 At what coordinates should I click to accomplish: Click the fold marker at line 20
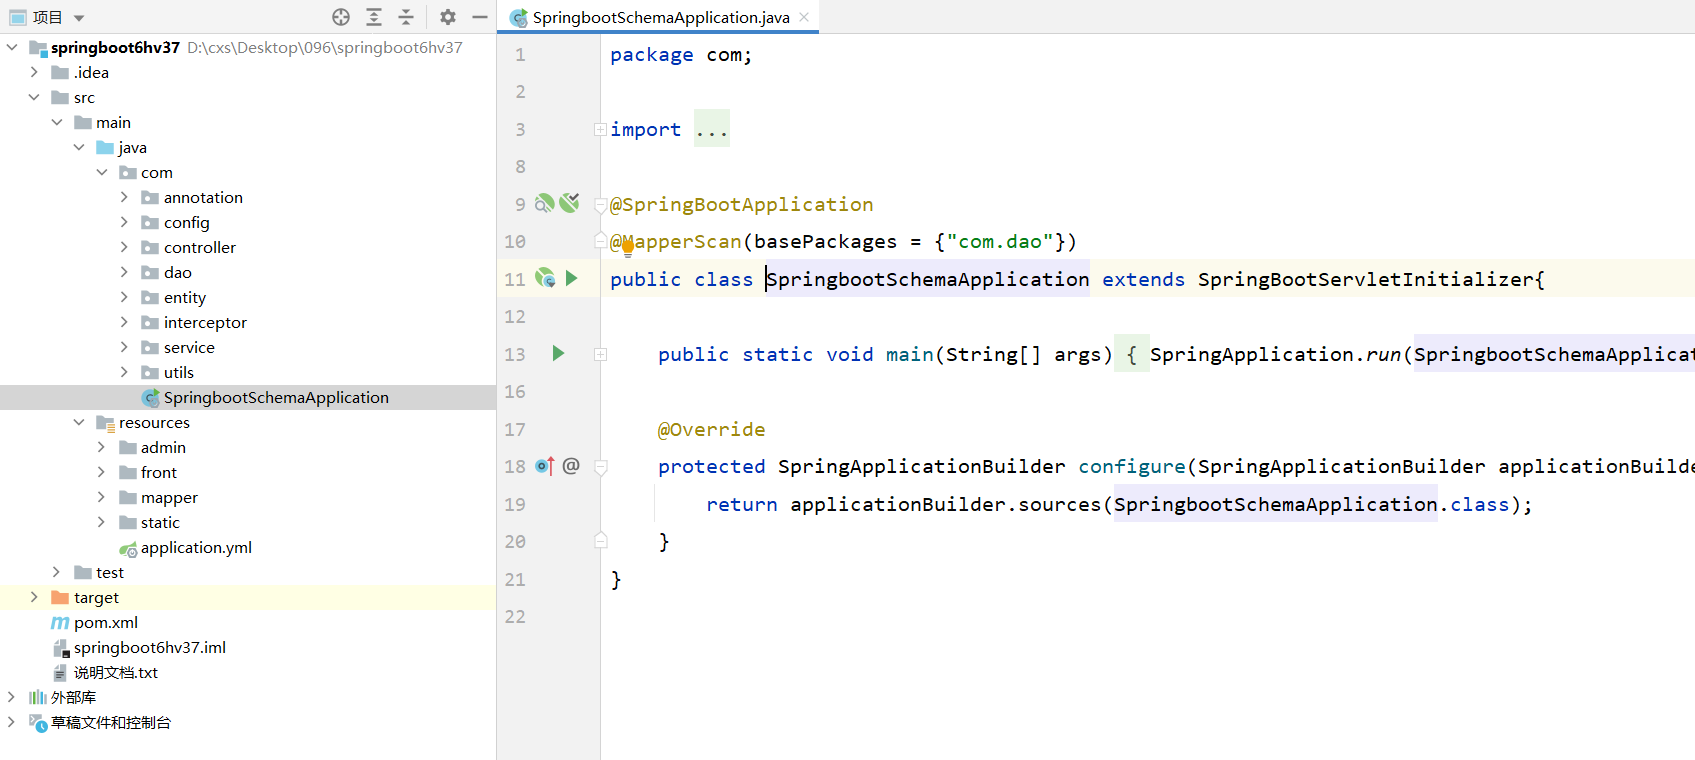[600, 541]
